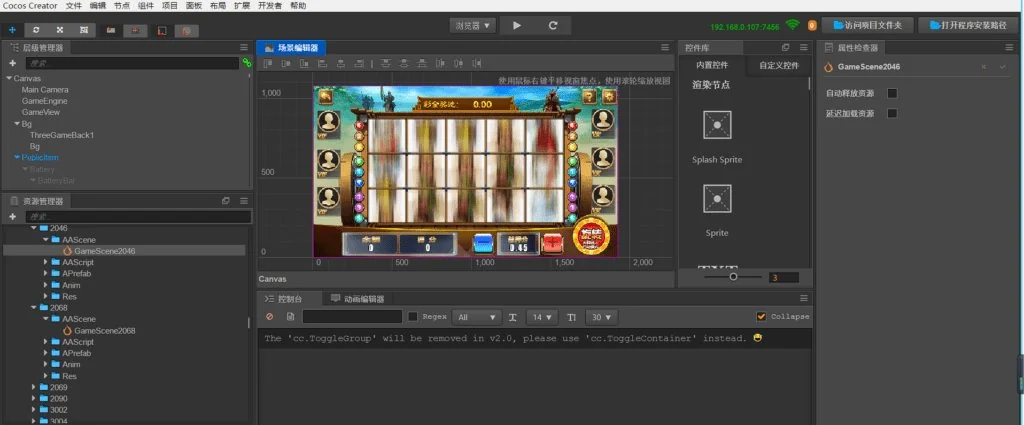This screenshot has width=1024, height=425.
Task: Open the log level All dropdown
Action: [476, 317]
